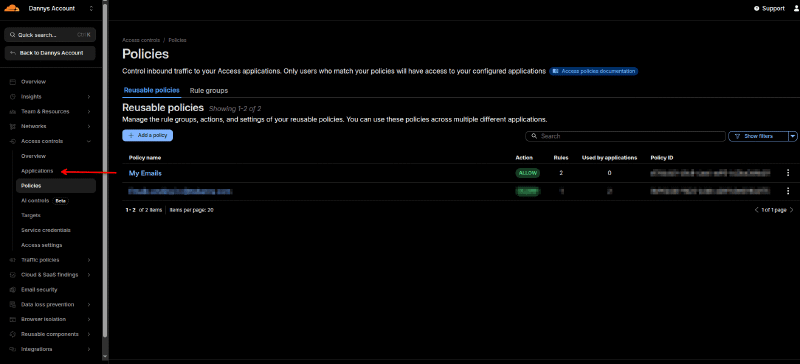The height and width of the screenshot is (364, 800).
Task: Focus the Quick search box
Action: coord(50,35)
